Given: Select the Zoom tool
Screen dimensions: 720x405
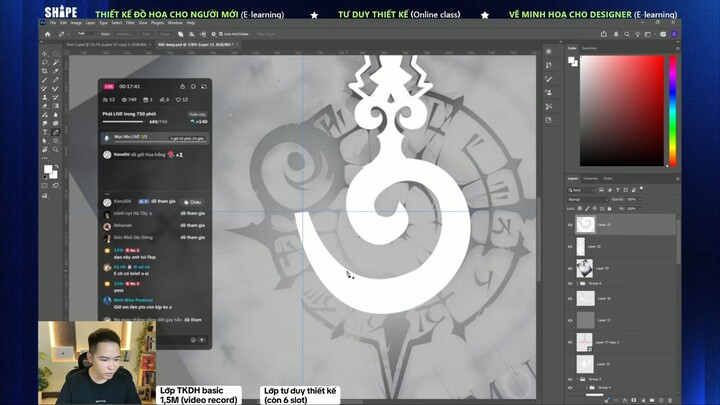Looking at the screenshot, I should [56, 150].
